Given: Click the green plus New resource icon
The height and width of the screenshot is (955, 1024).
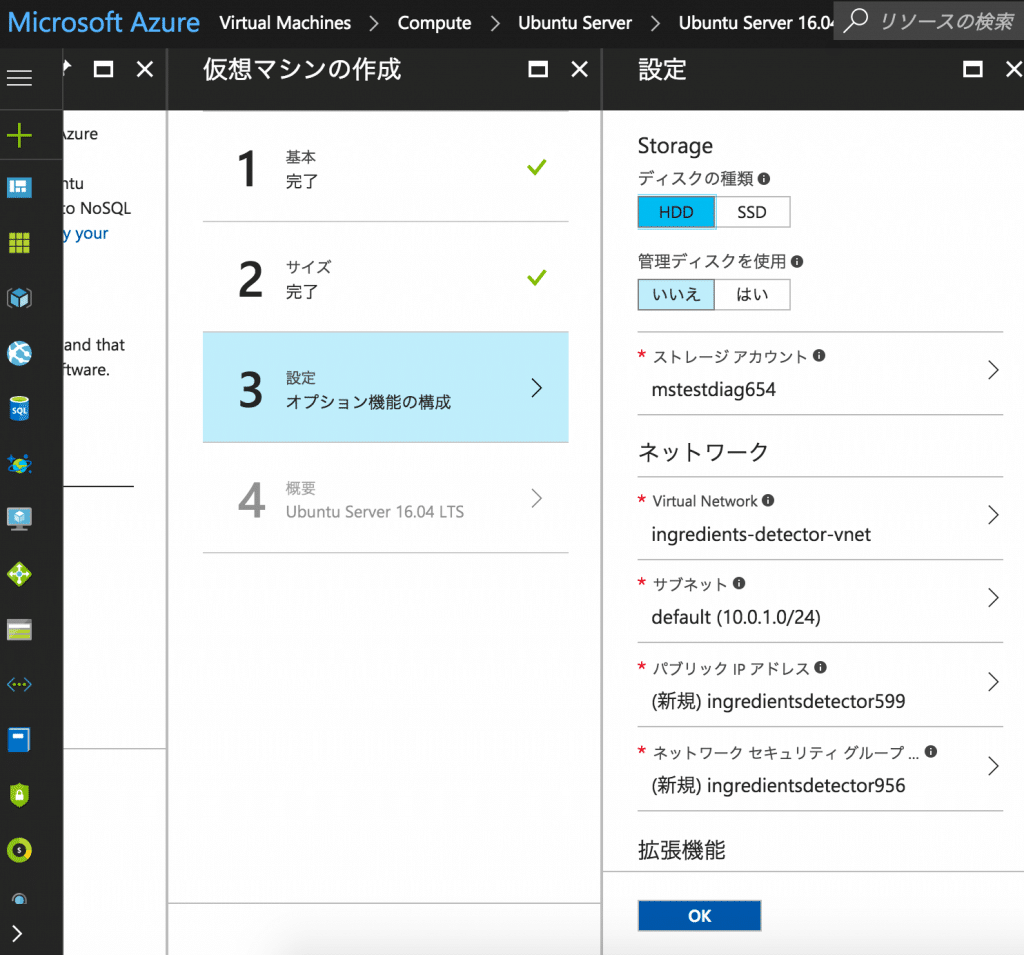Looking at the screenshot, I should (19, 135).
